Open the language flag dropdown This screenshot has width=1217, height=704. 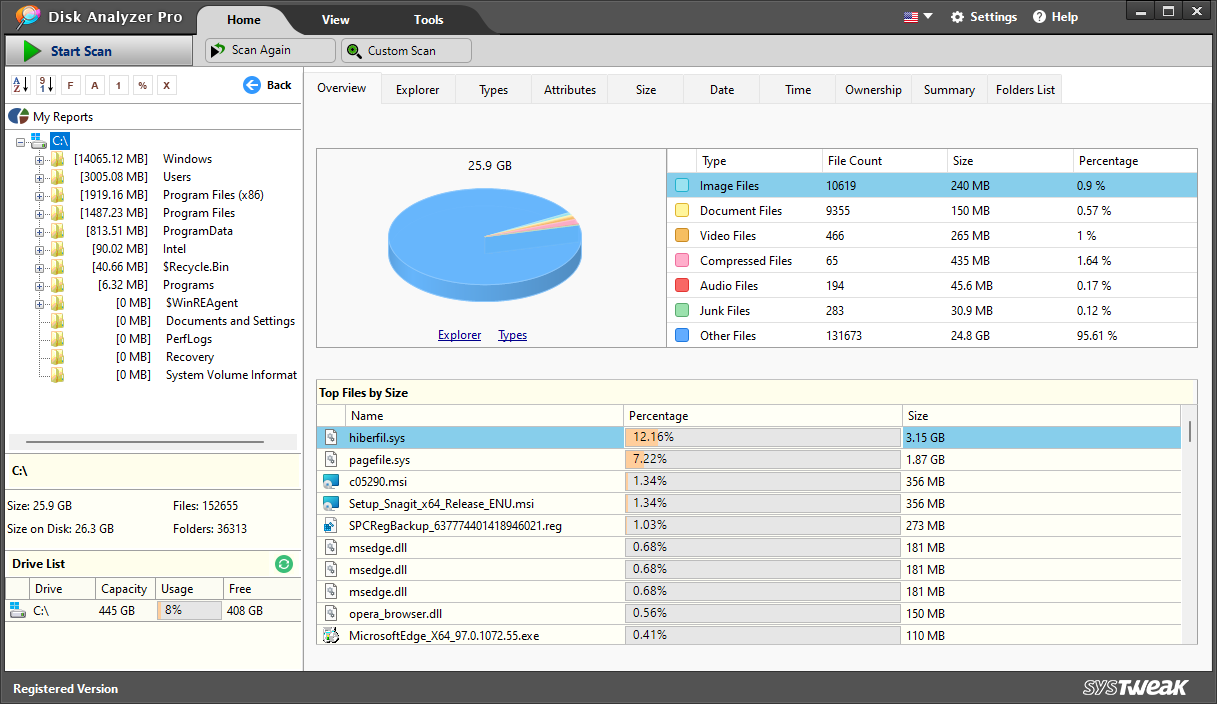click(918, 17)
